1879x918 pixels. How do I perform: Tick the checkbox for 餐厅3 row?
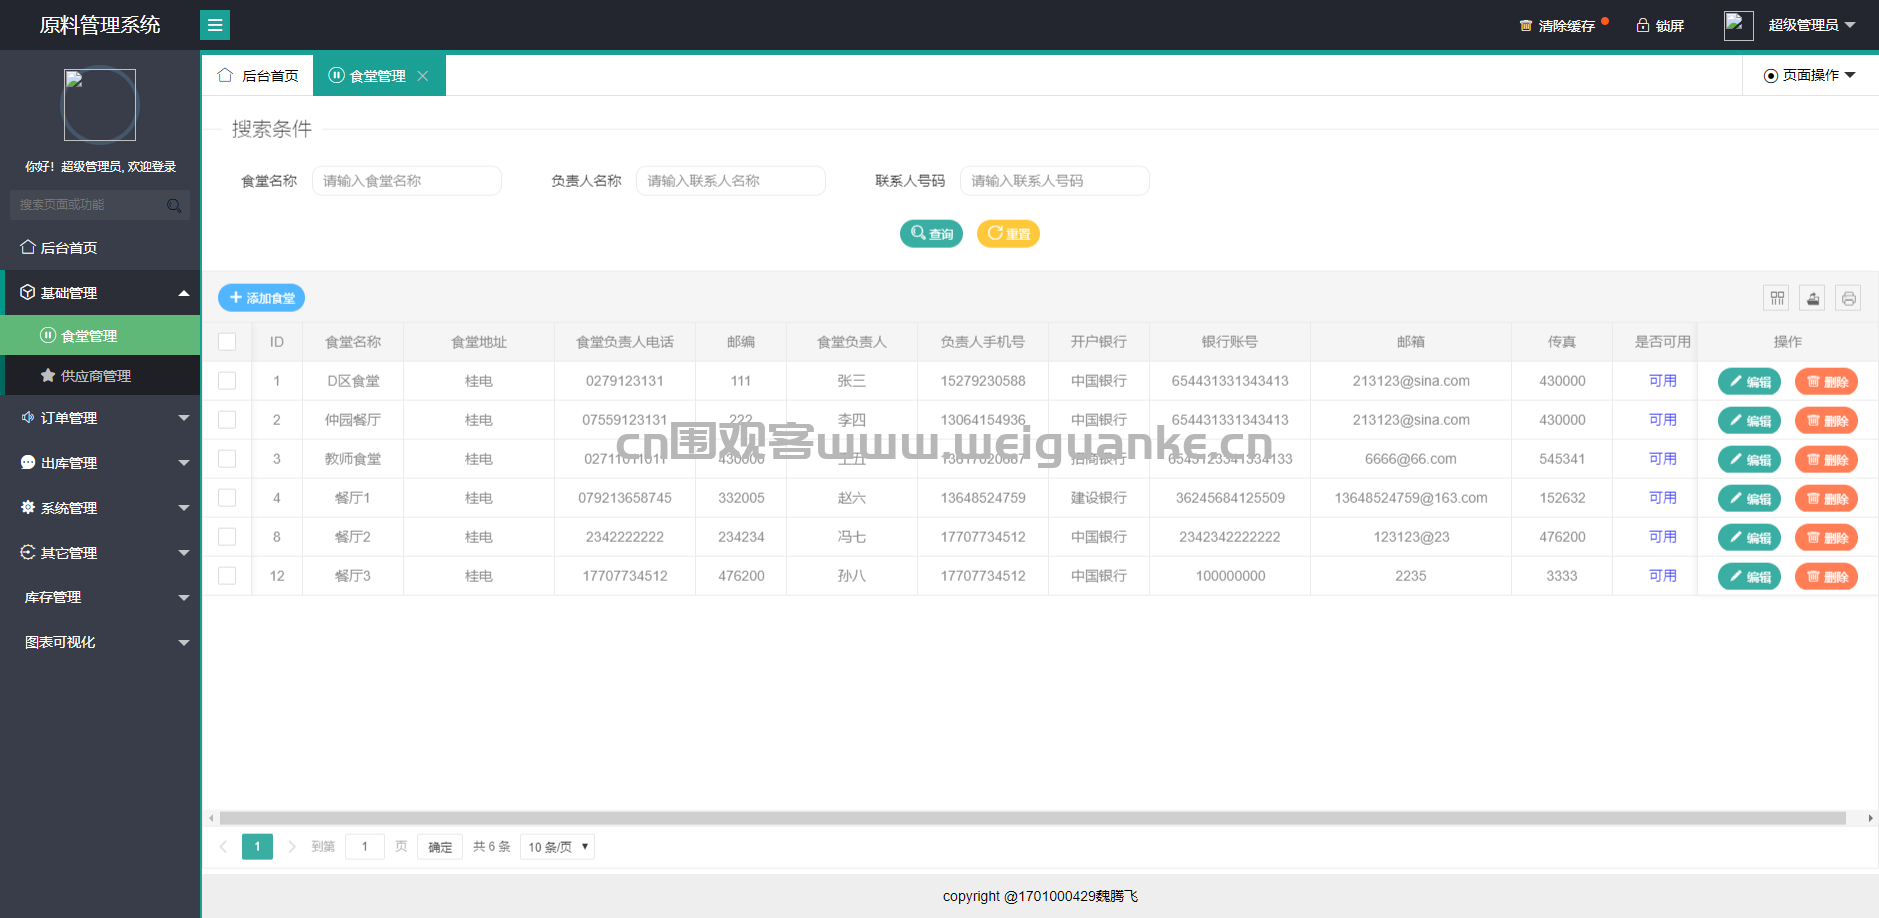point(227,576)
